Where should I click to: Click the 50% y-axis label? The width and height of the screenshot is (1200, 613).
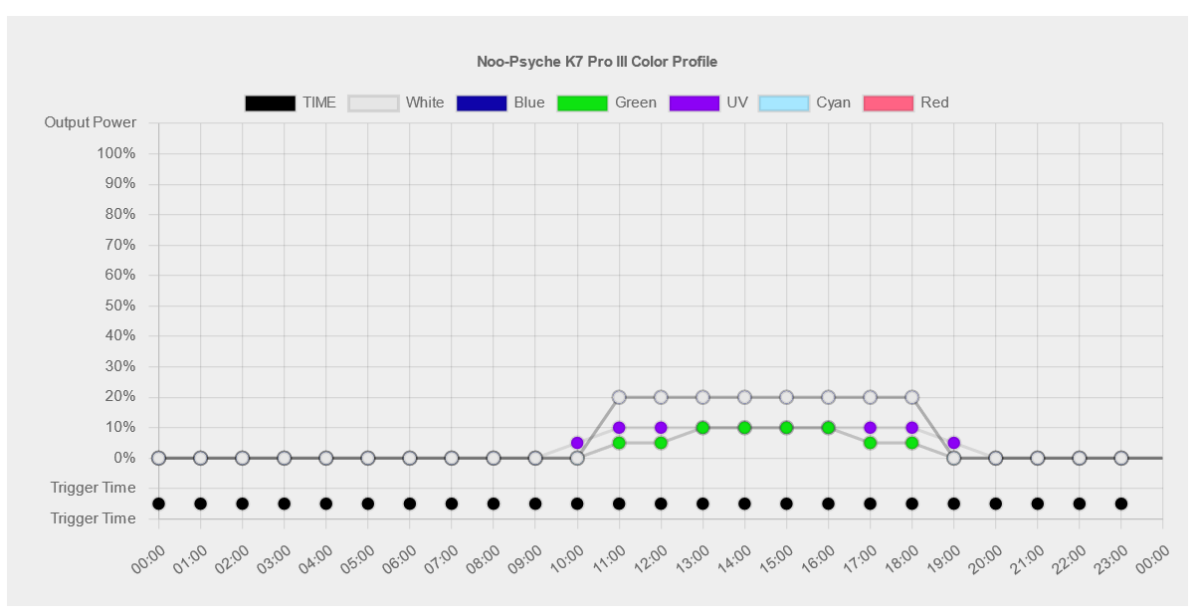(x=118, y=306)
